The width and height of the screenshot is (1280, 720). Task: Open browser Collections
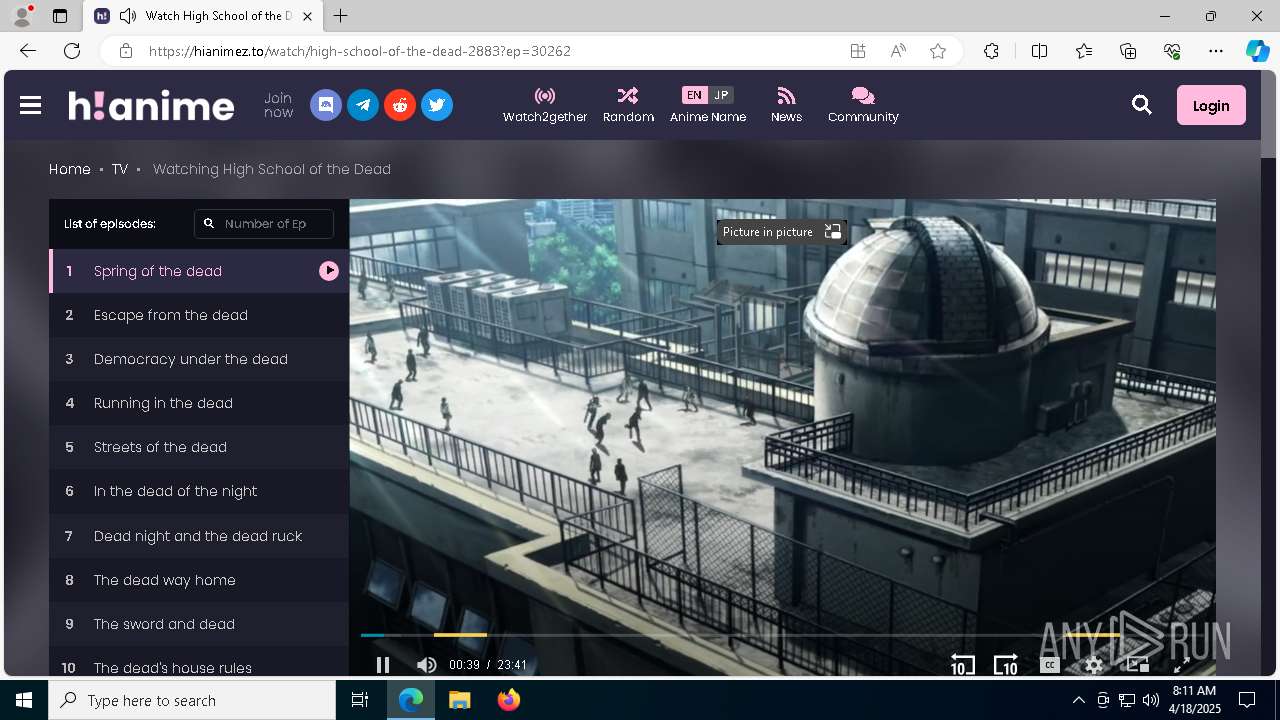tap(1128, 51)
